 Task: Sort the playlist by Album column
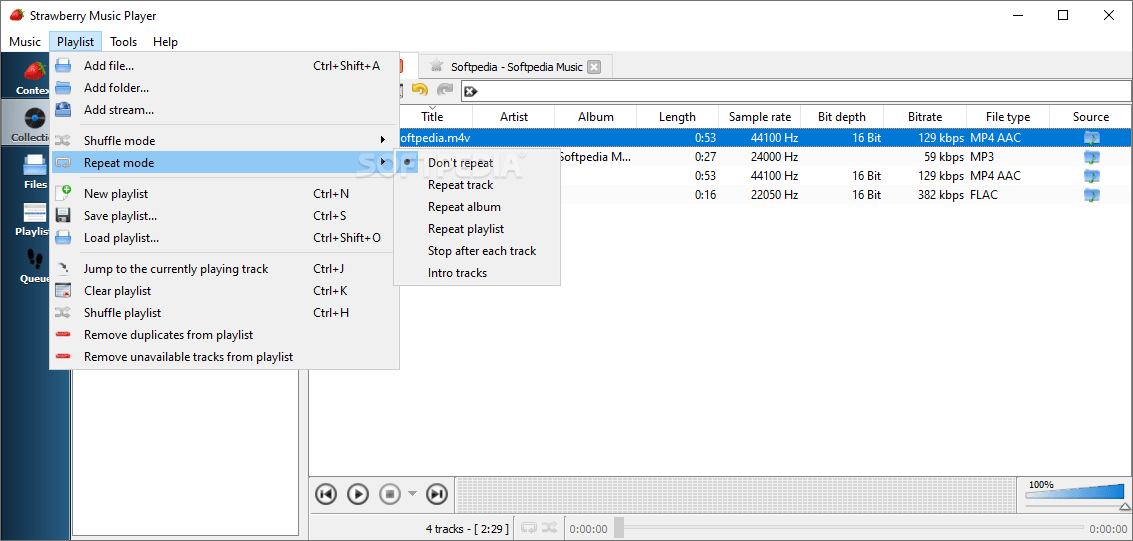pos(595,116)
